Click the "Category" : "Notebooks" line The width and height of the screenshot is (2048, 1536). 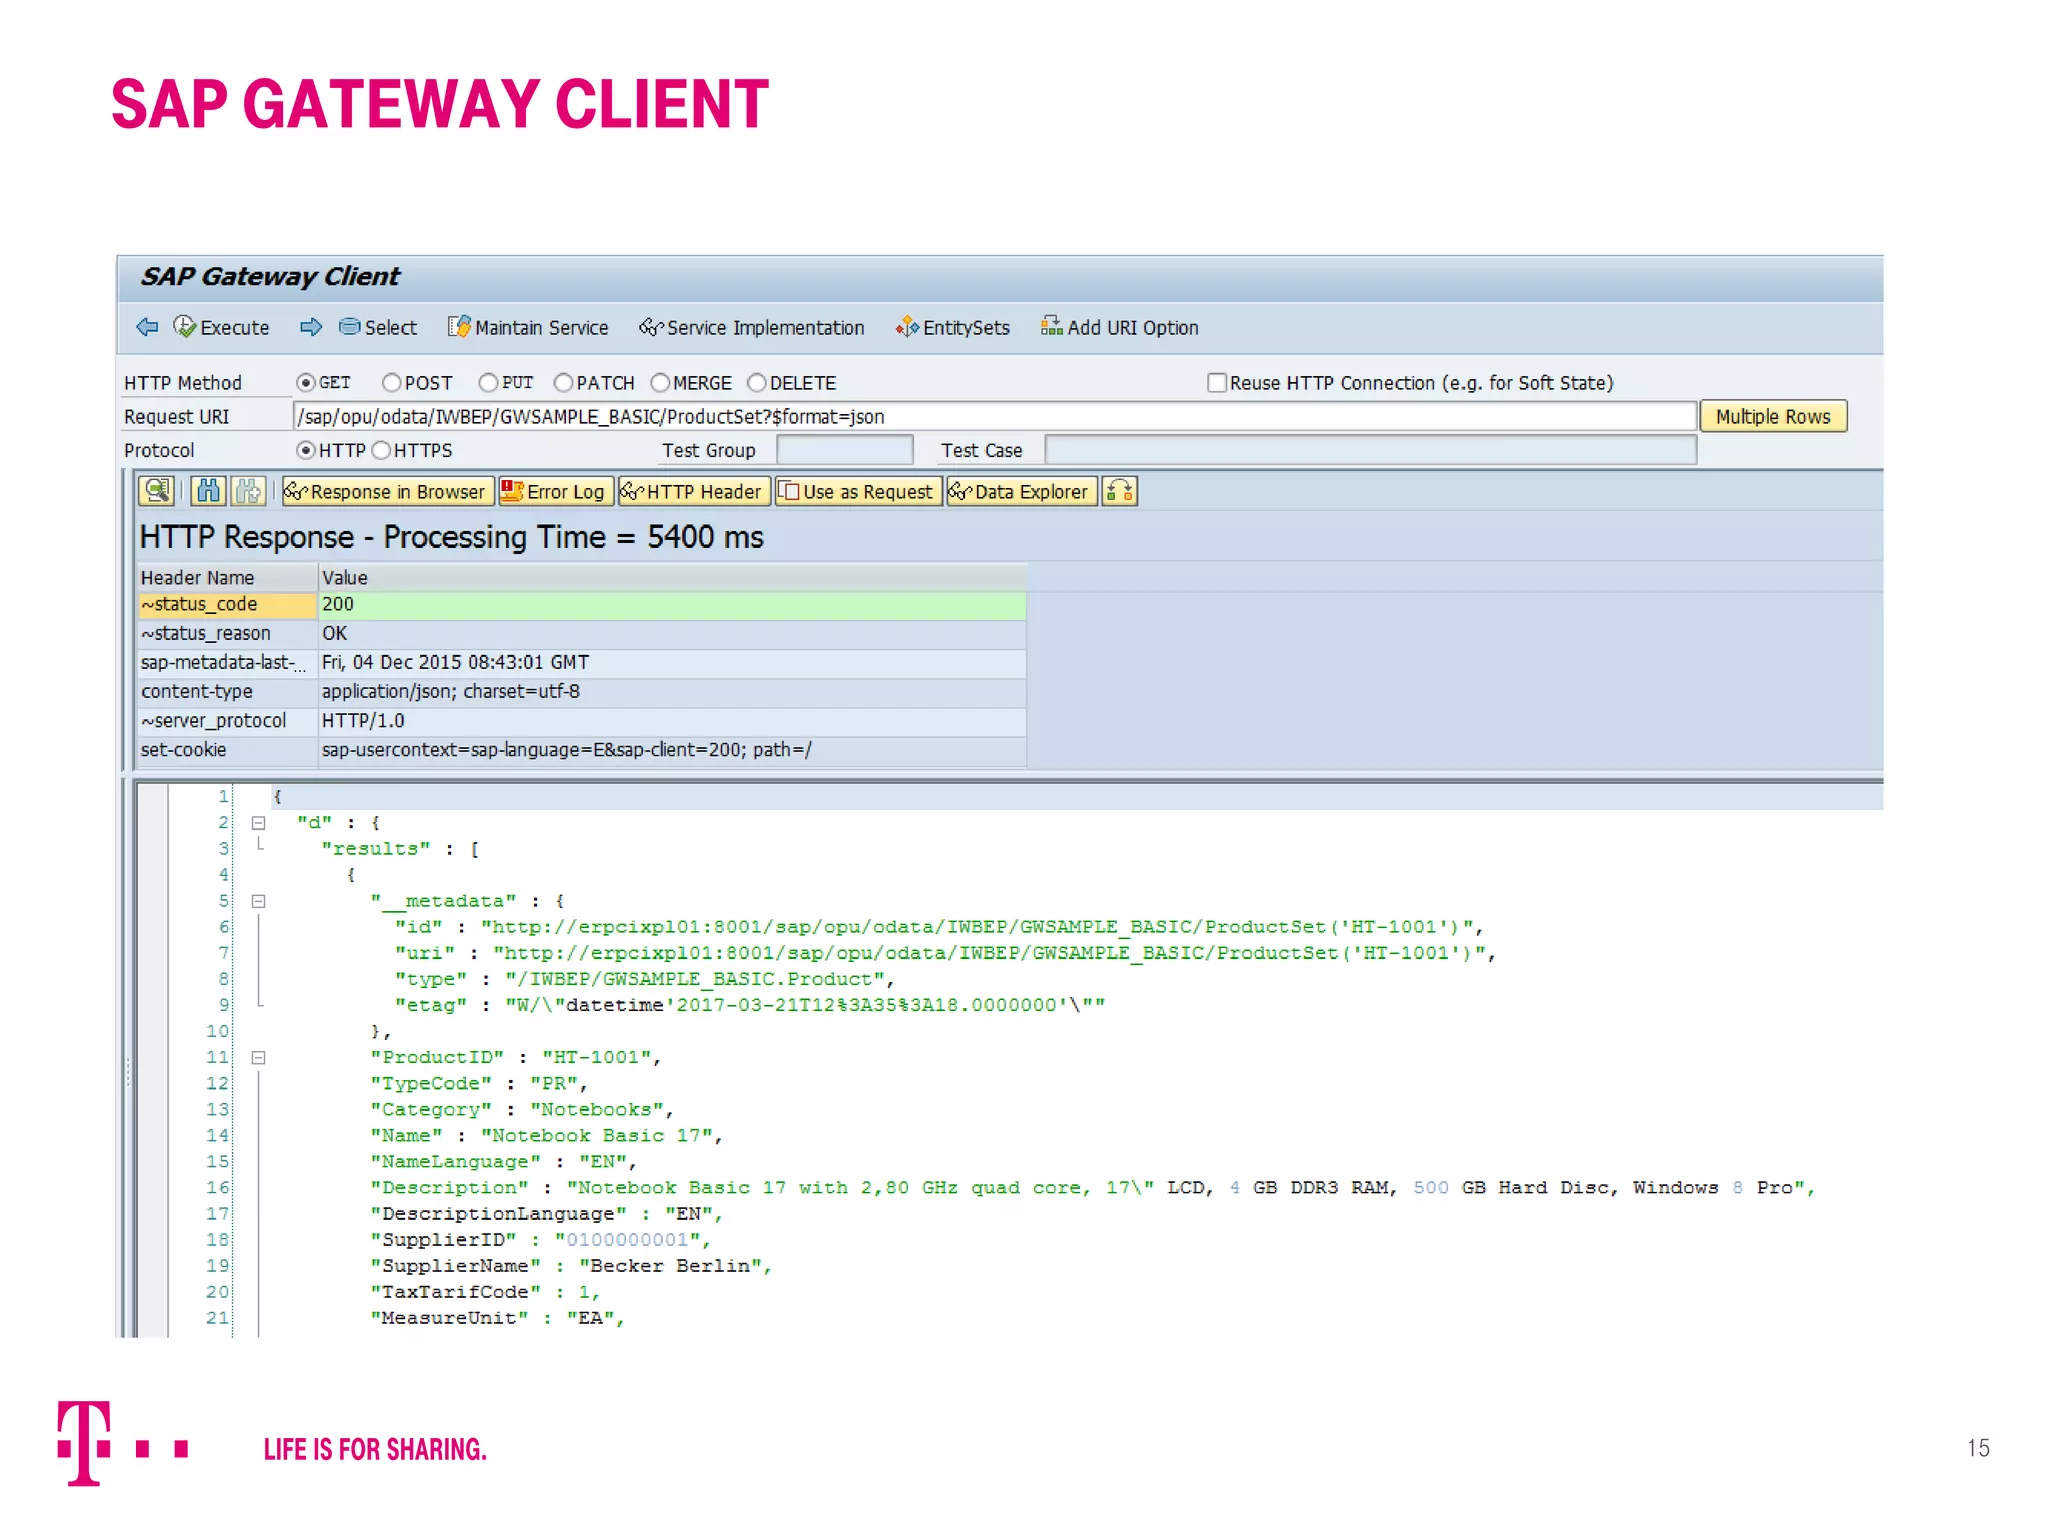tap(522, 1109)
